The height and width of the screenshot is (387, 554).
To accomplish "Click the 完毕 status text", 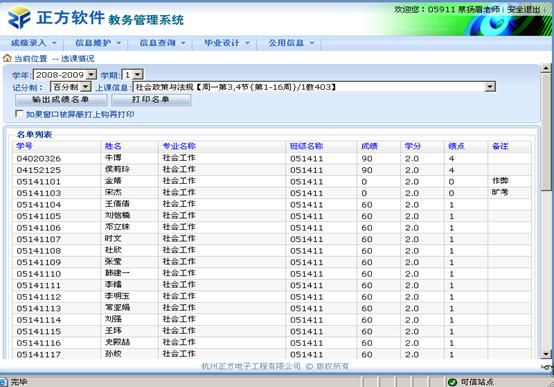I will click(19, 382).
